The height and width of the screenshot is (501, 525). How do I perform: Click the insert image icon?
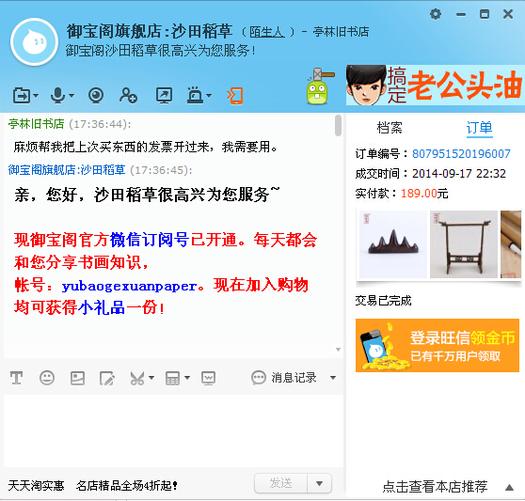77,378
